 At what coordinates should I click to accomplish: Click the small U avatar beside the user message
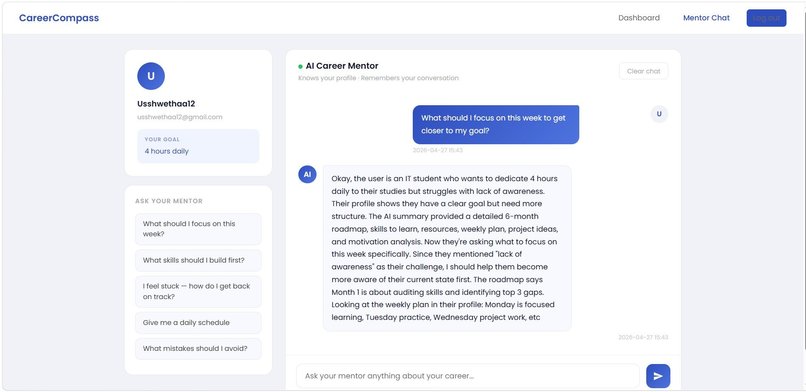point(659,114)
